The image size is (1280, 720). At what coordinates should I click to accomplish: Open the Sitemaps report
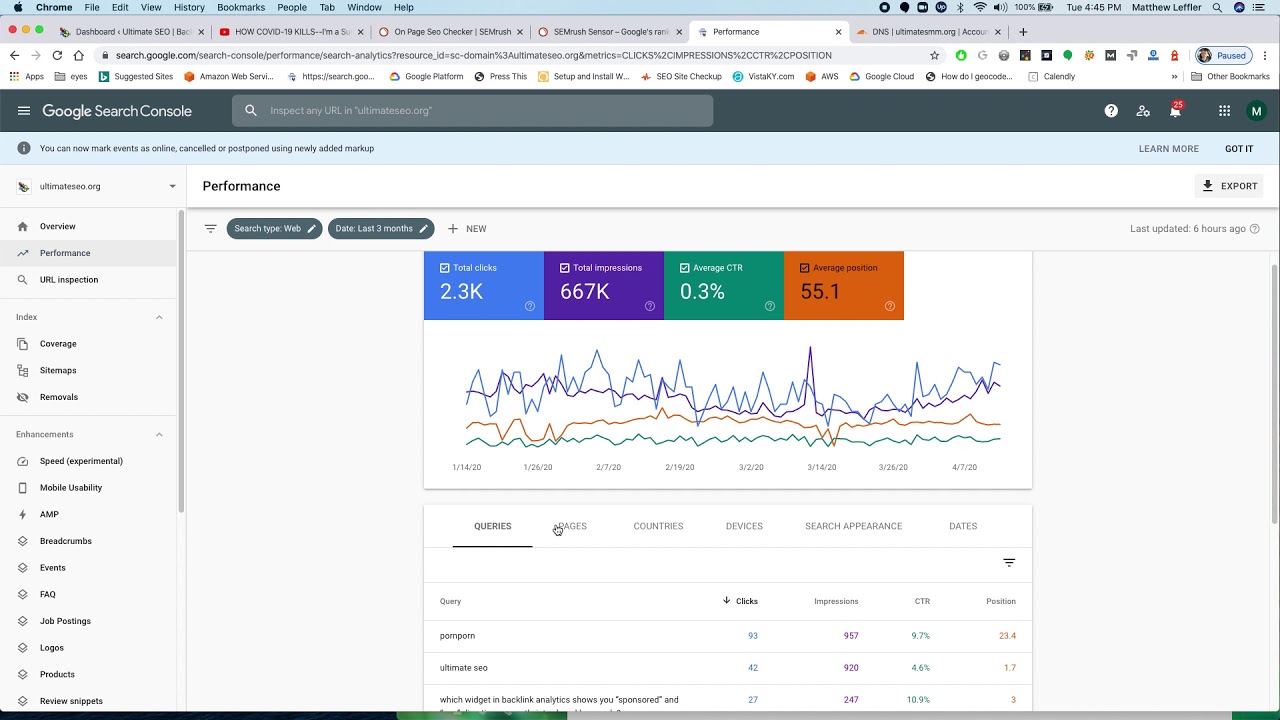pyautogui.click(x=58, y=371)
